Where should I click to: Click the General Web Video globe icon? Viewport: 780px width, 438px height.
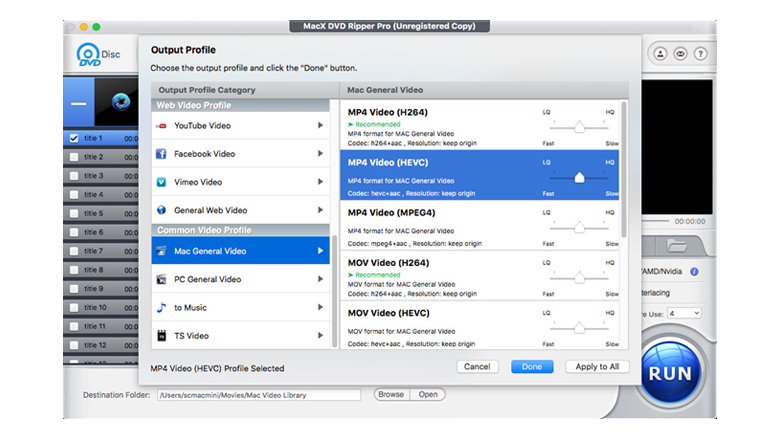(161, 210)
